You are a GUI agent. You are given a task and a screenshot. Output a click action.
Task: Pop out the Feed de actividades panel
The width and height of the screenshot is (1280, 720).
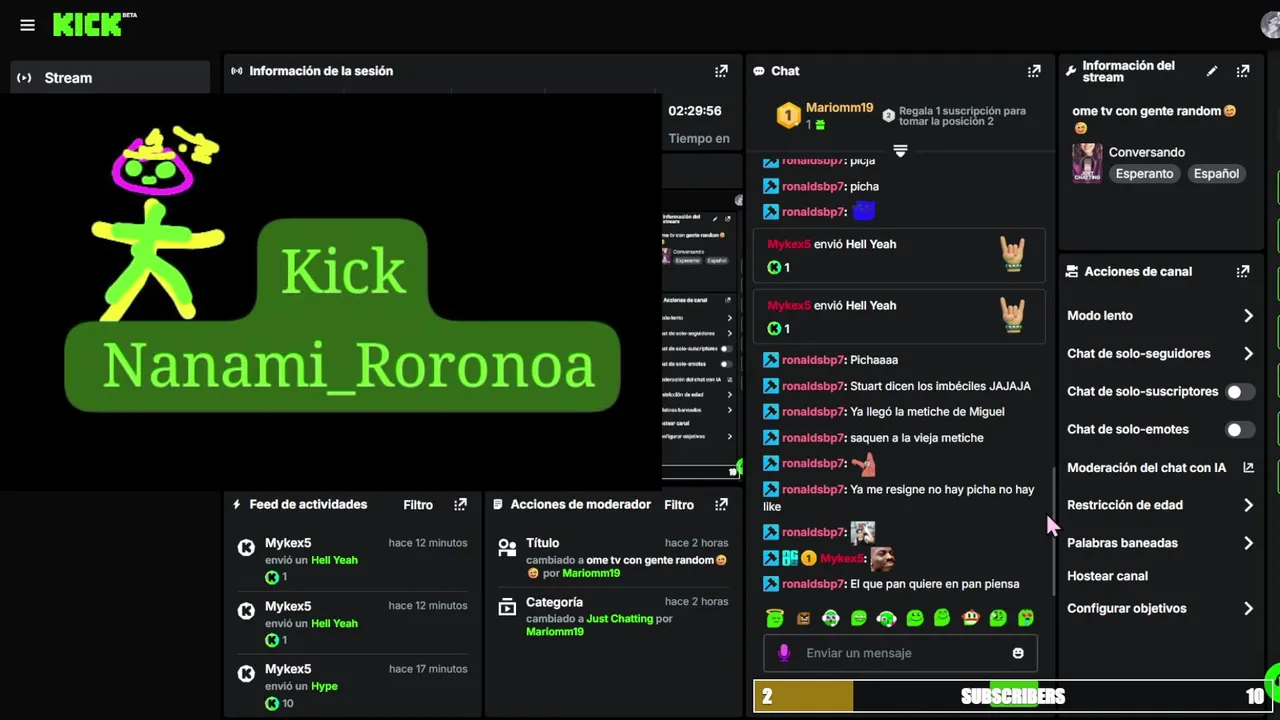pyautogui.click(x=460, y=505)
